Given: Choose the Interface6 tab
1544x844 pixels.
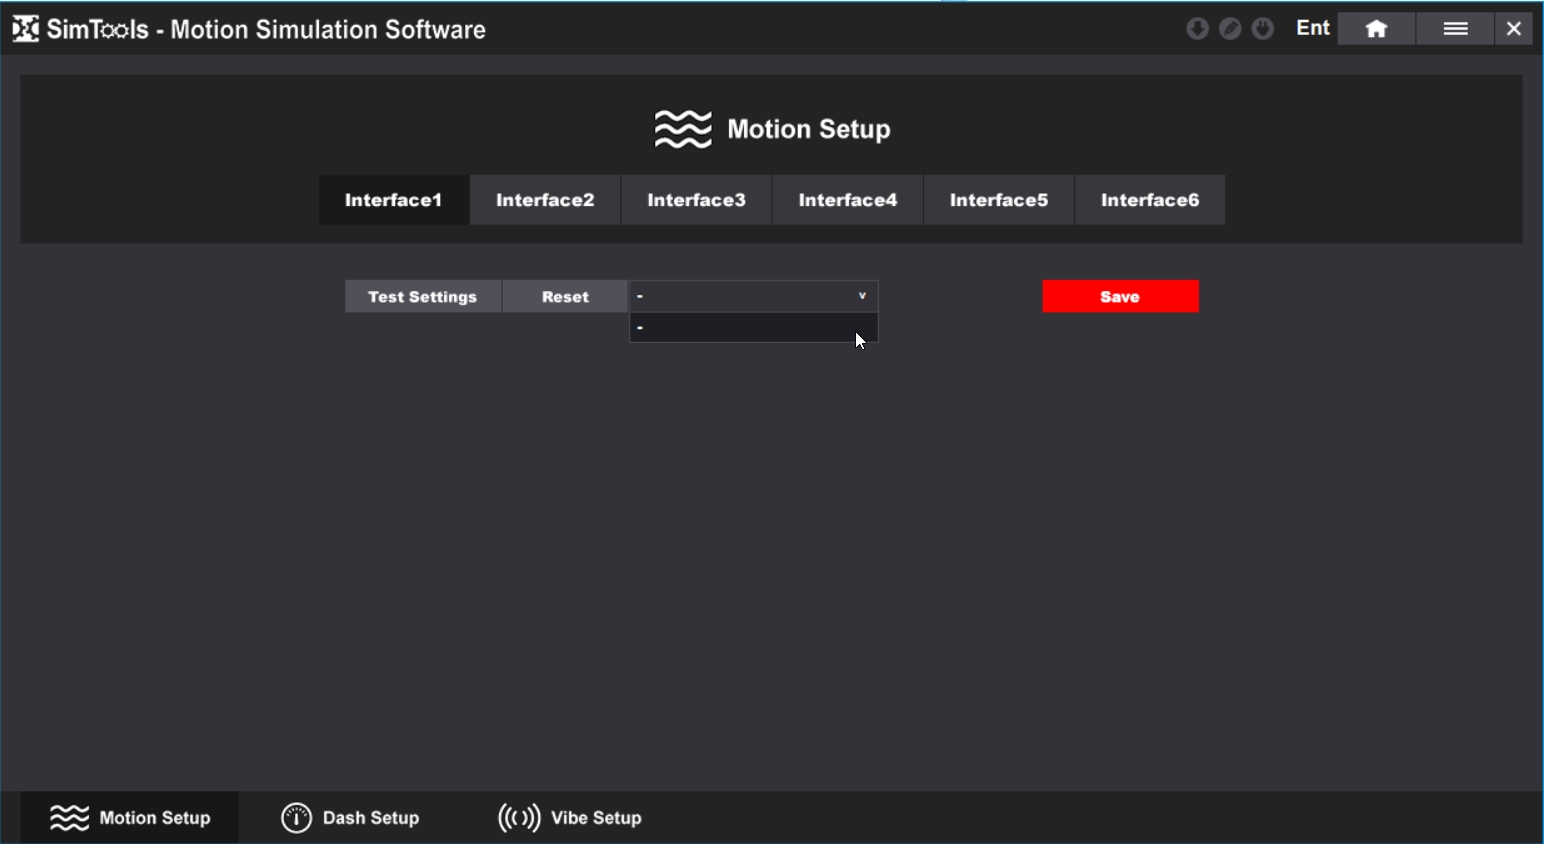Looking at the screenshot, I should coord(1149,200).
